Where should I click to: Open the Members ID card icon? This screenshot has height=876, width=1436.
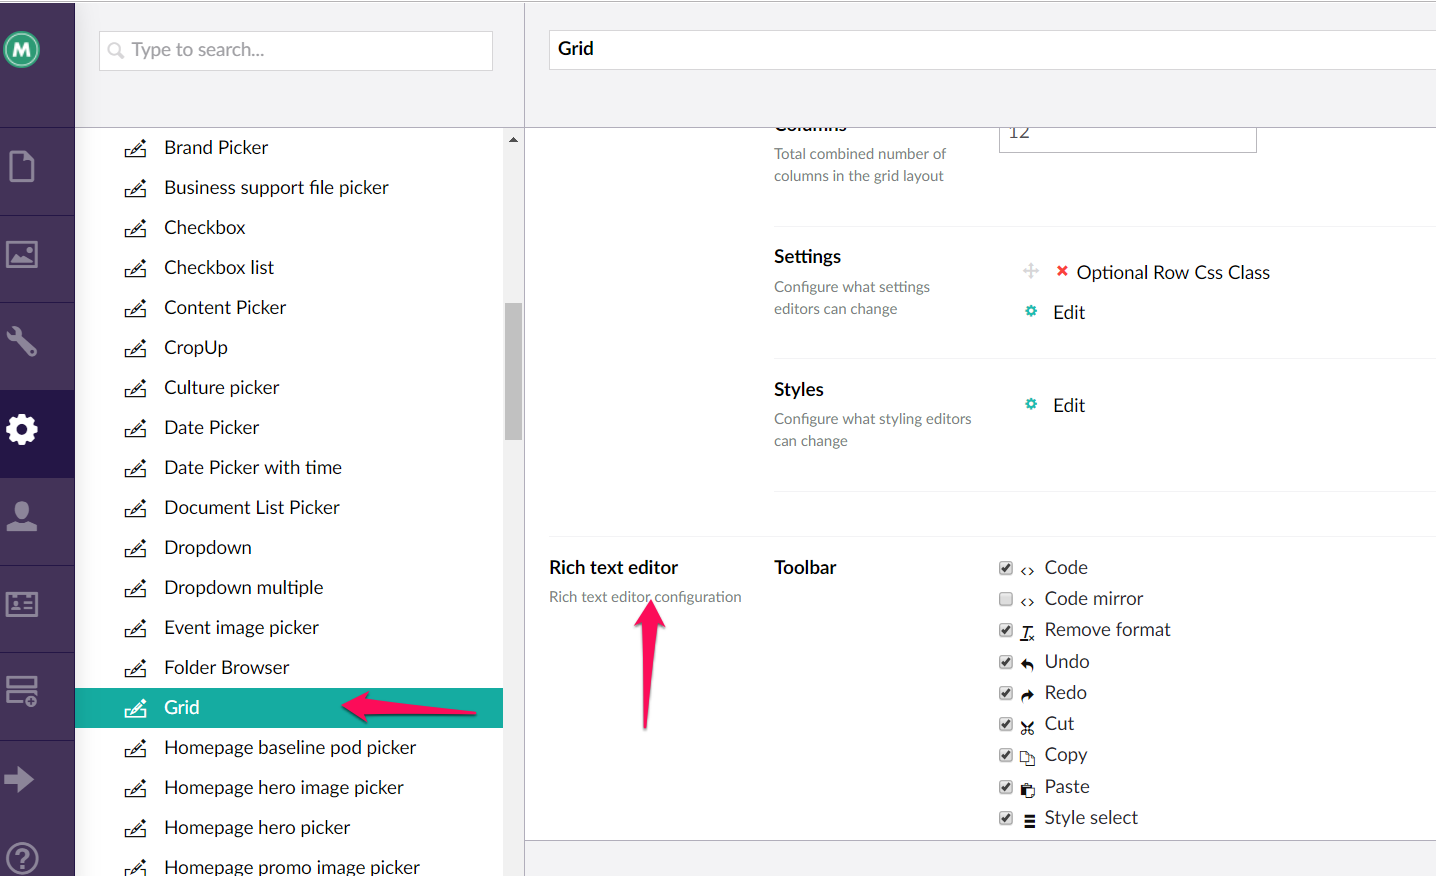[x=22, y=604]
